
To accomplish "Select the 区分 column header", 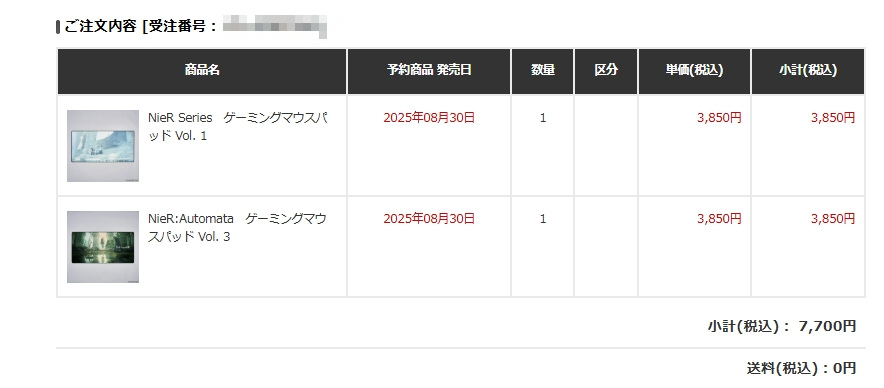I will (x=606, y=70).
